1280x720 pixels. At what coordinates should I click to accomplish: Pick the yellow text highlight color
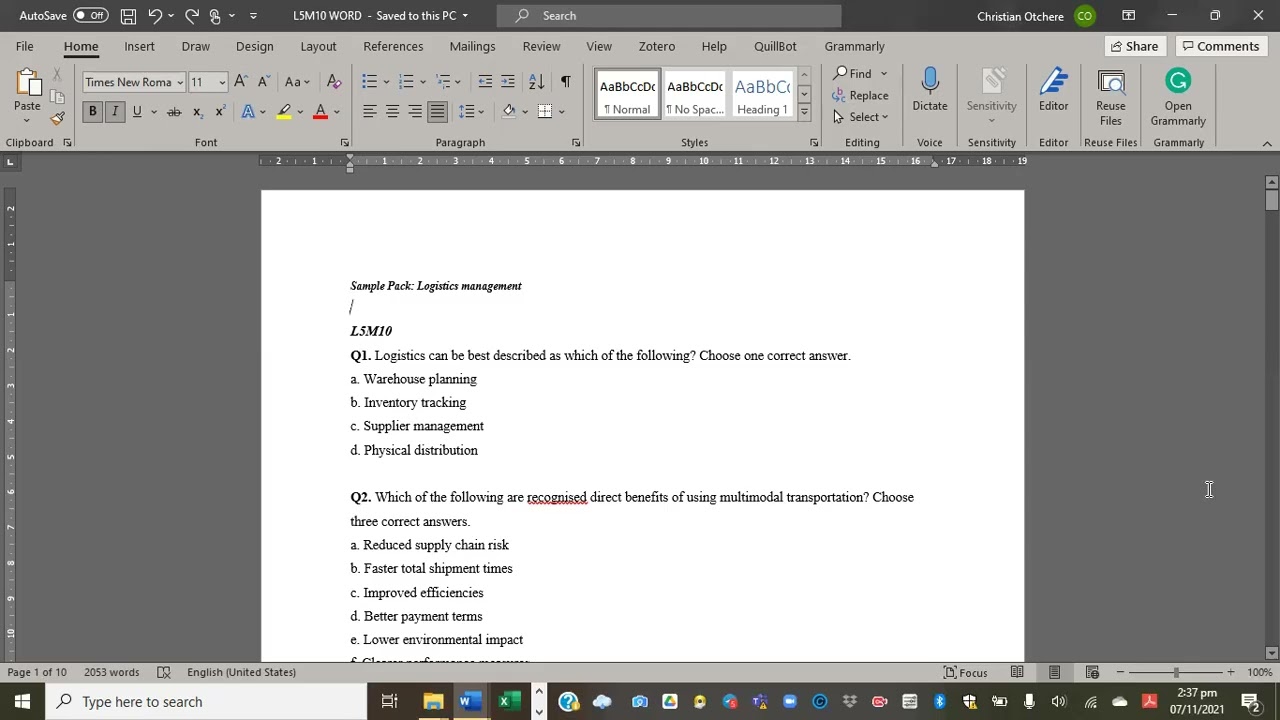(284, 111)
